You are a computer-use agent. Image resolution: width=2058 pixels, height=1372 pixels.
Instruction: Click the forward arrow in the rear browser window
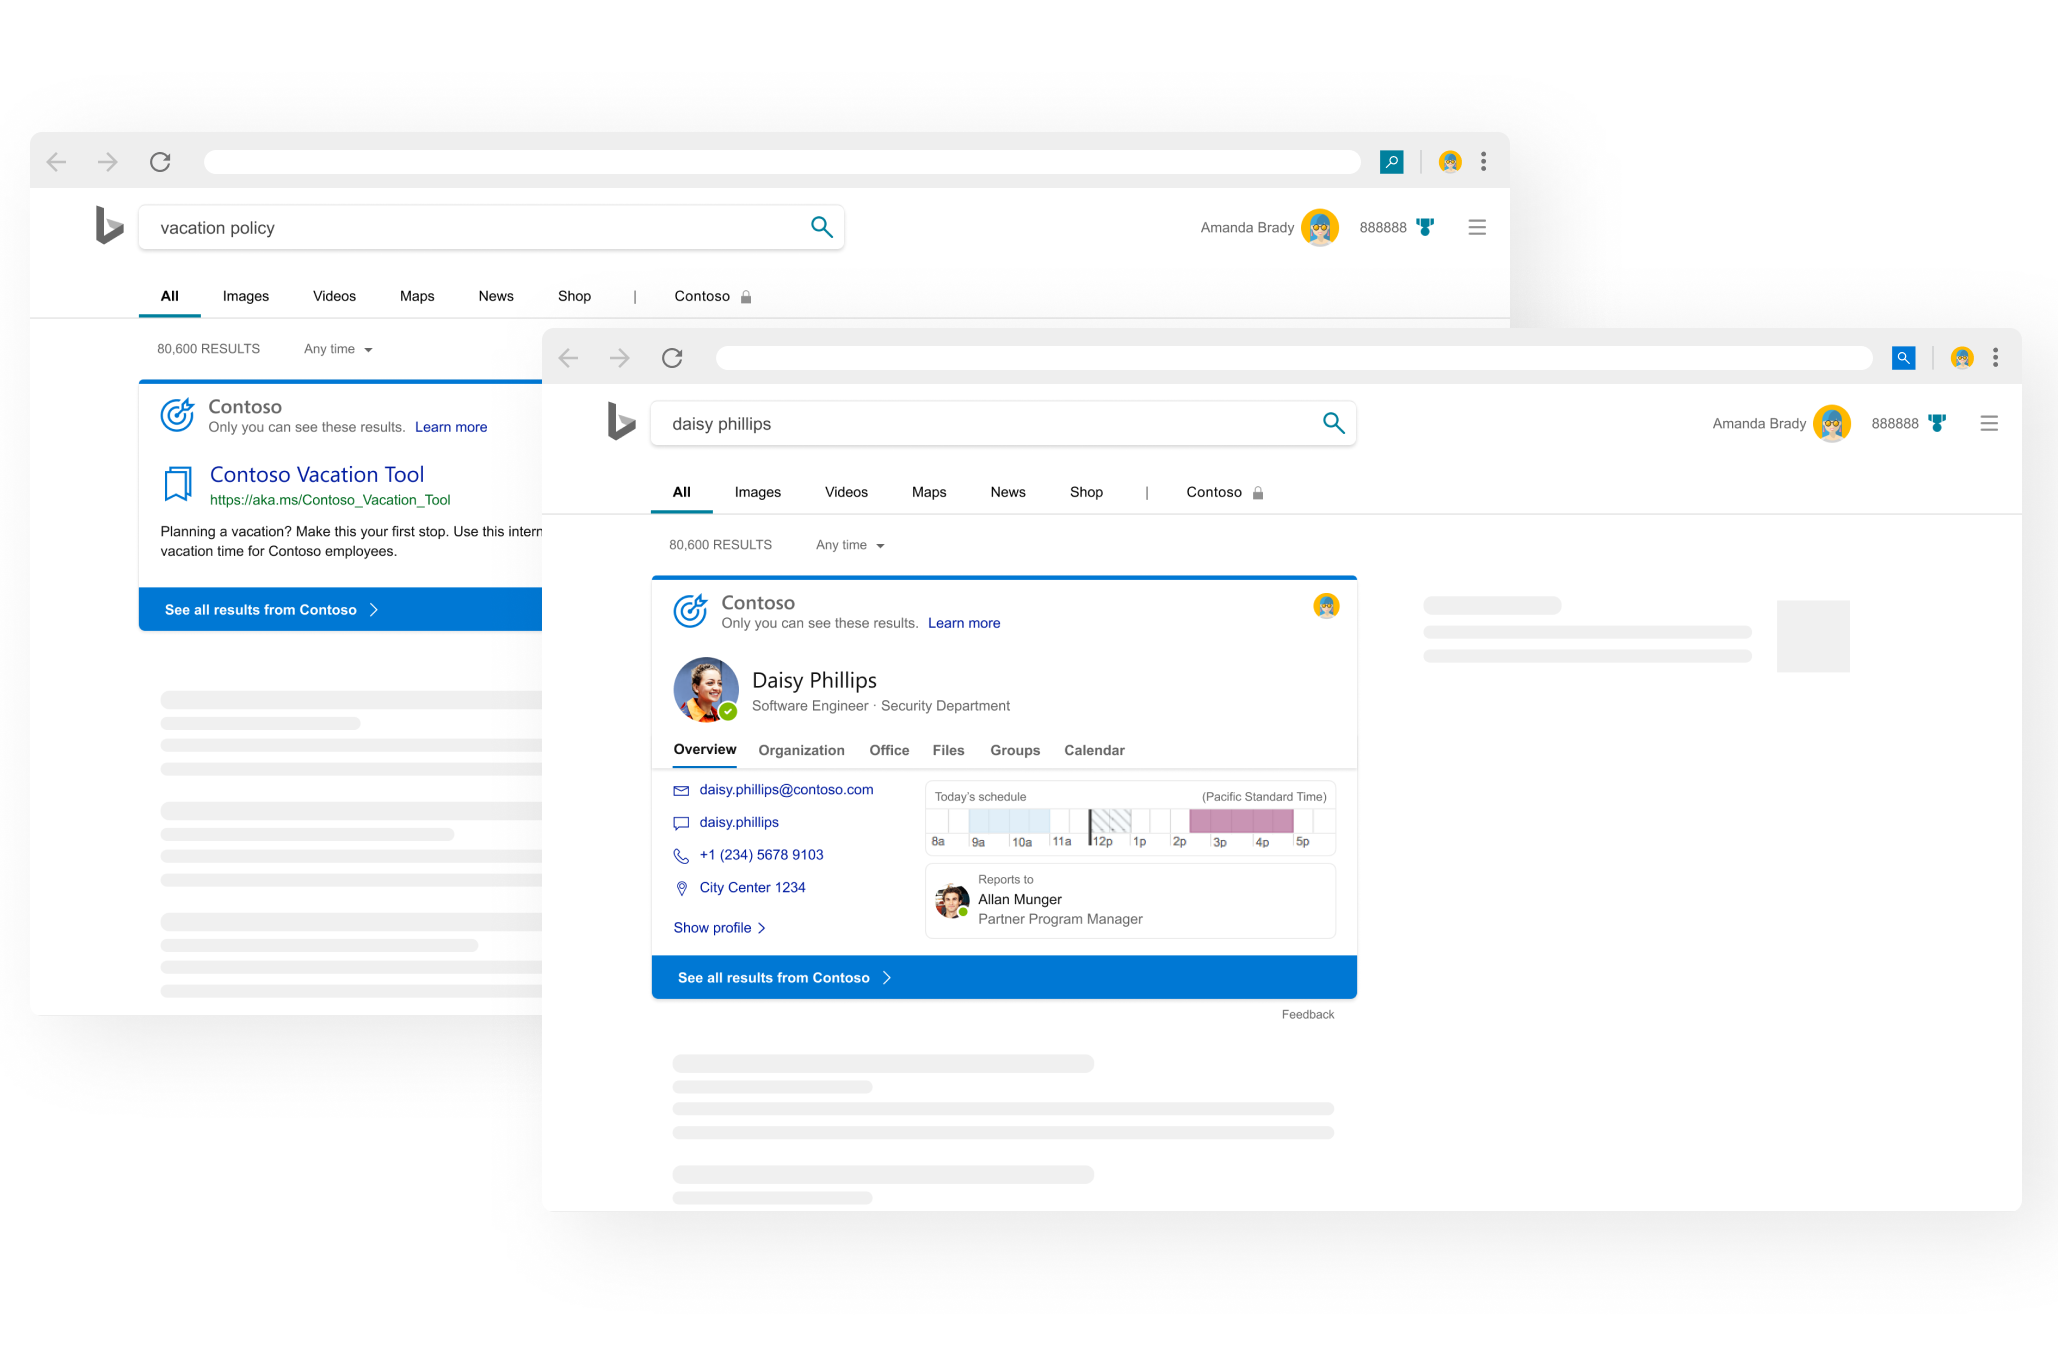pyautogui.click(x=107, y=162)
